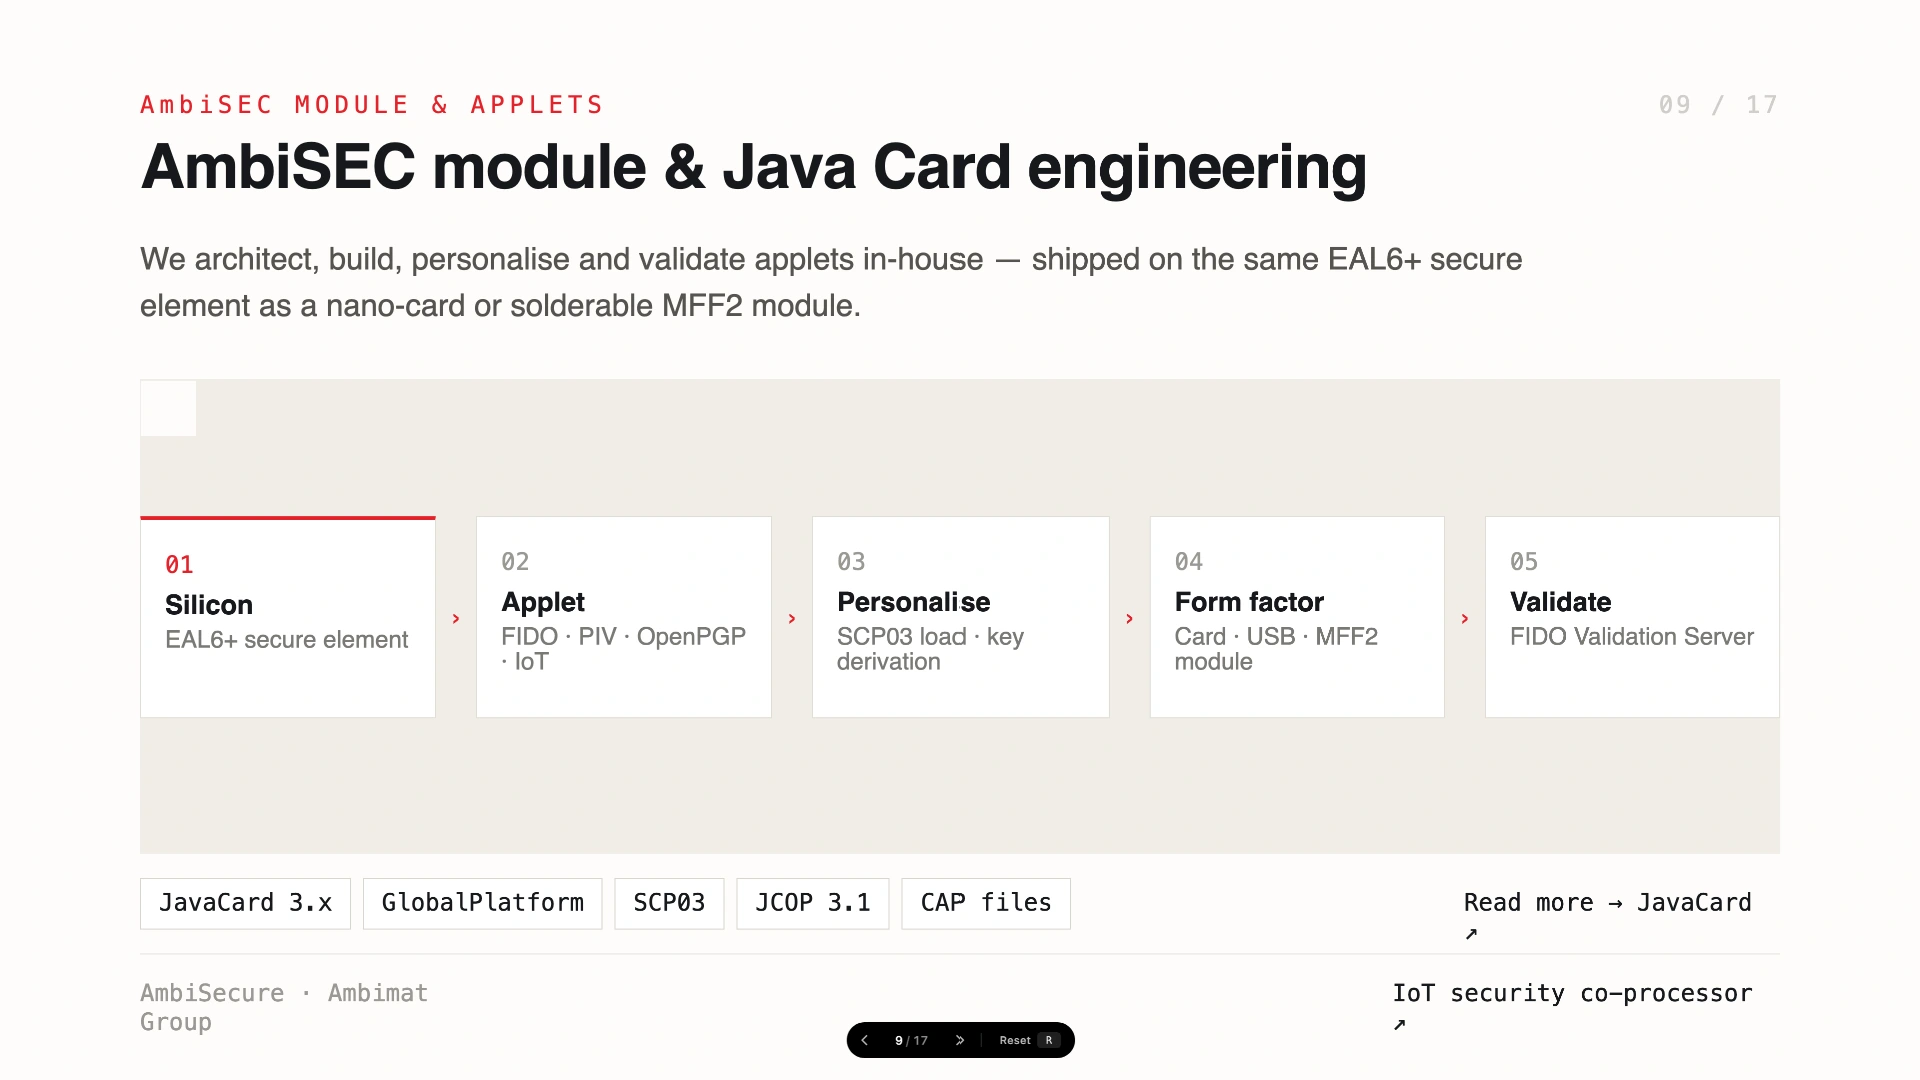Click the external arrow under Read more JavaCard
This screenshot has width=1920, height=1080.
click(1471, 934)
